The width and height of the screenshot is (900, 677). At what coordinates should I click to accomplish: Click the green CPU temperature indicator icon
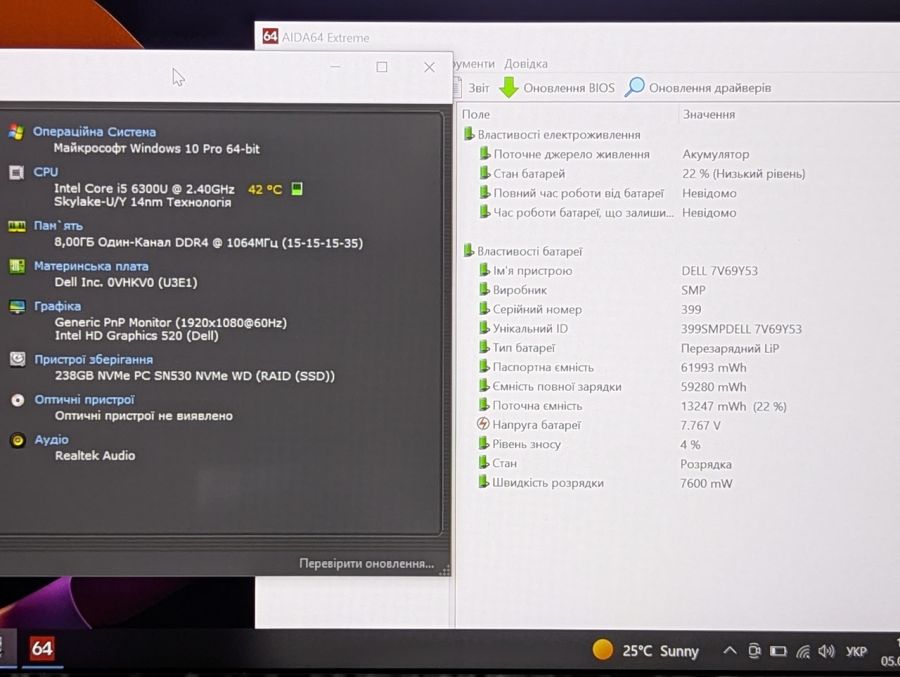[297, 188]
